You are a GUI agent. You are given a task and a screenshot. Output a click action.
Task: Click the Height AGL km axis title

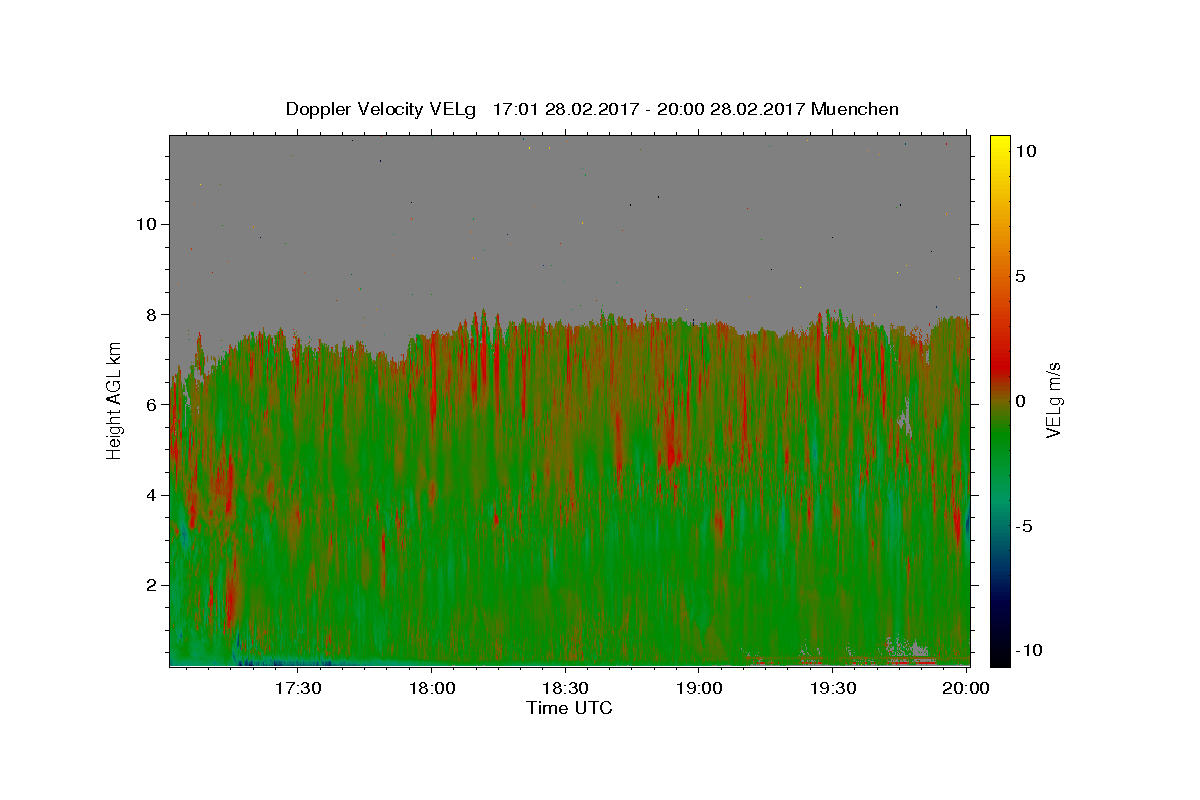pyautogui.click(x=114, y=399)
